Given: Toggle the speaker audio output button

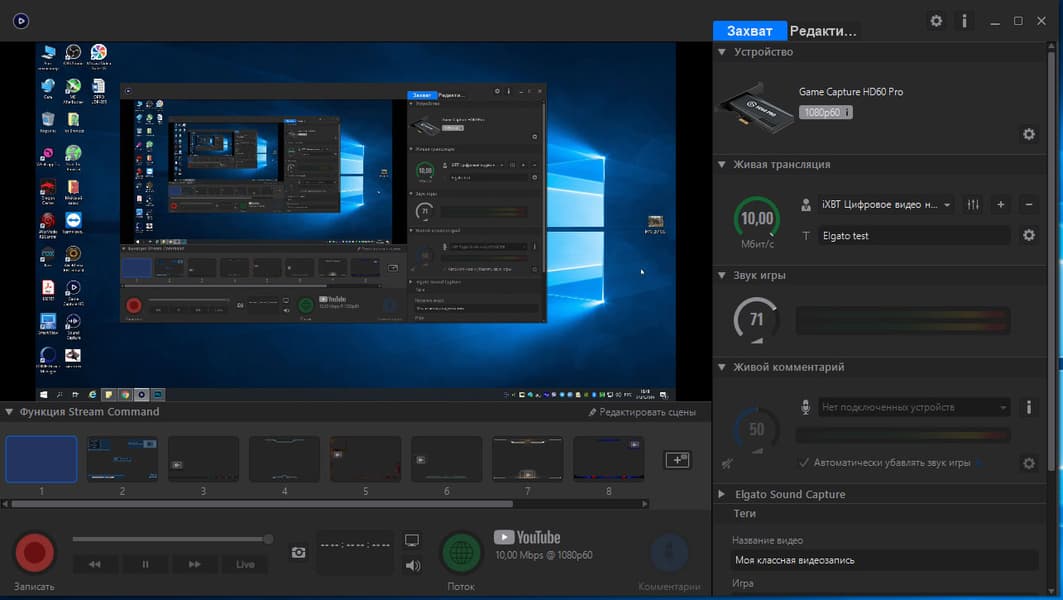Looking at the screenshot, I should [412, 566].
